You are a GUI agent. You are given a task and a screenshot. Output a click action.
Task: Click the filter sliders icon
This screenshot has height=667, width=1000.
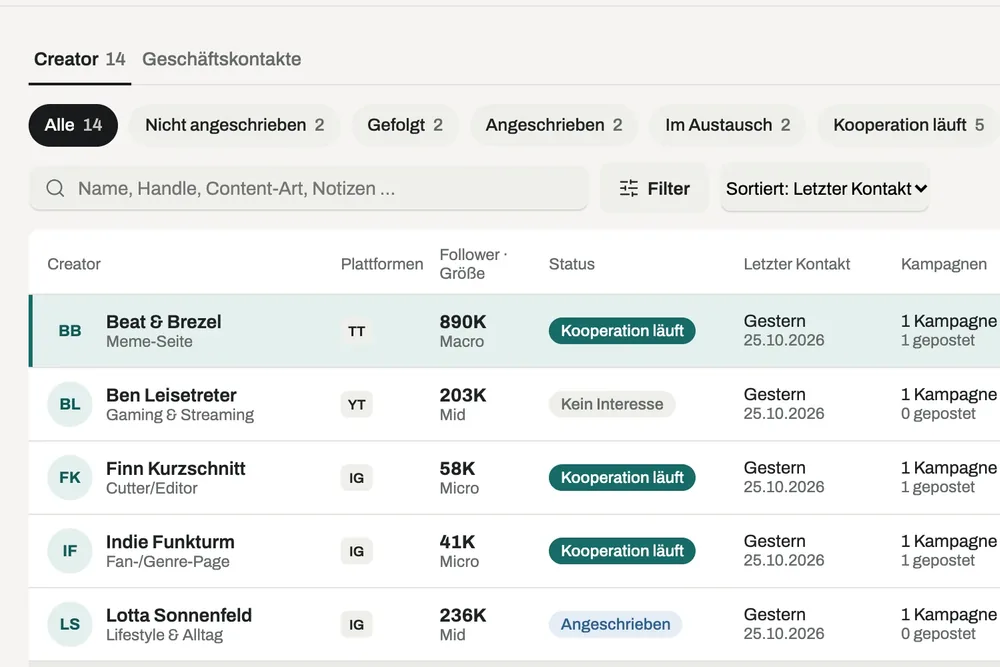(629, 188)
